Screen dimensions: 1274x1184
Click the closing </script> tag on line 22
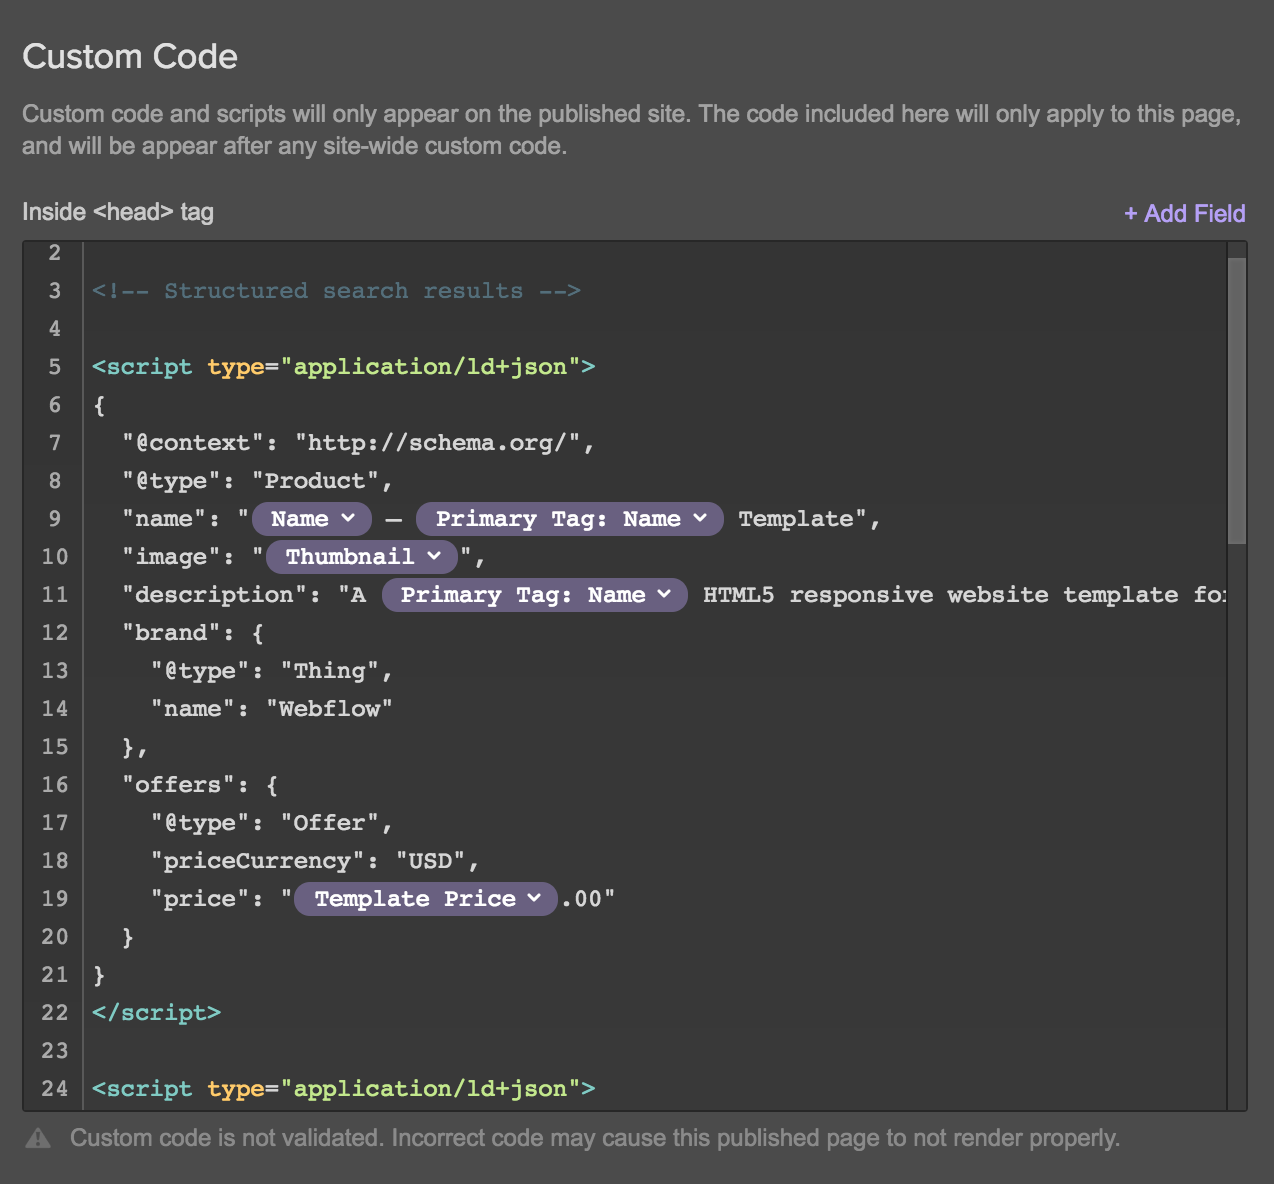coord(156,1013)
